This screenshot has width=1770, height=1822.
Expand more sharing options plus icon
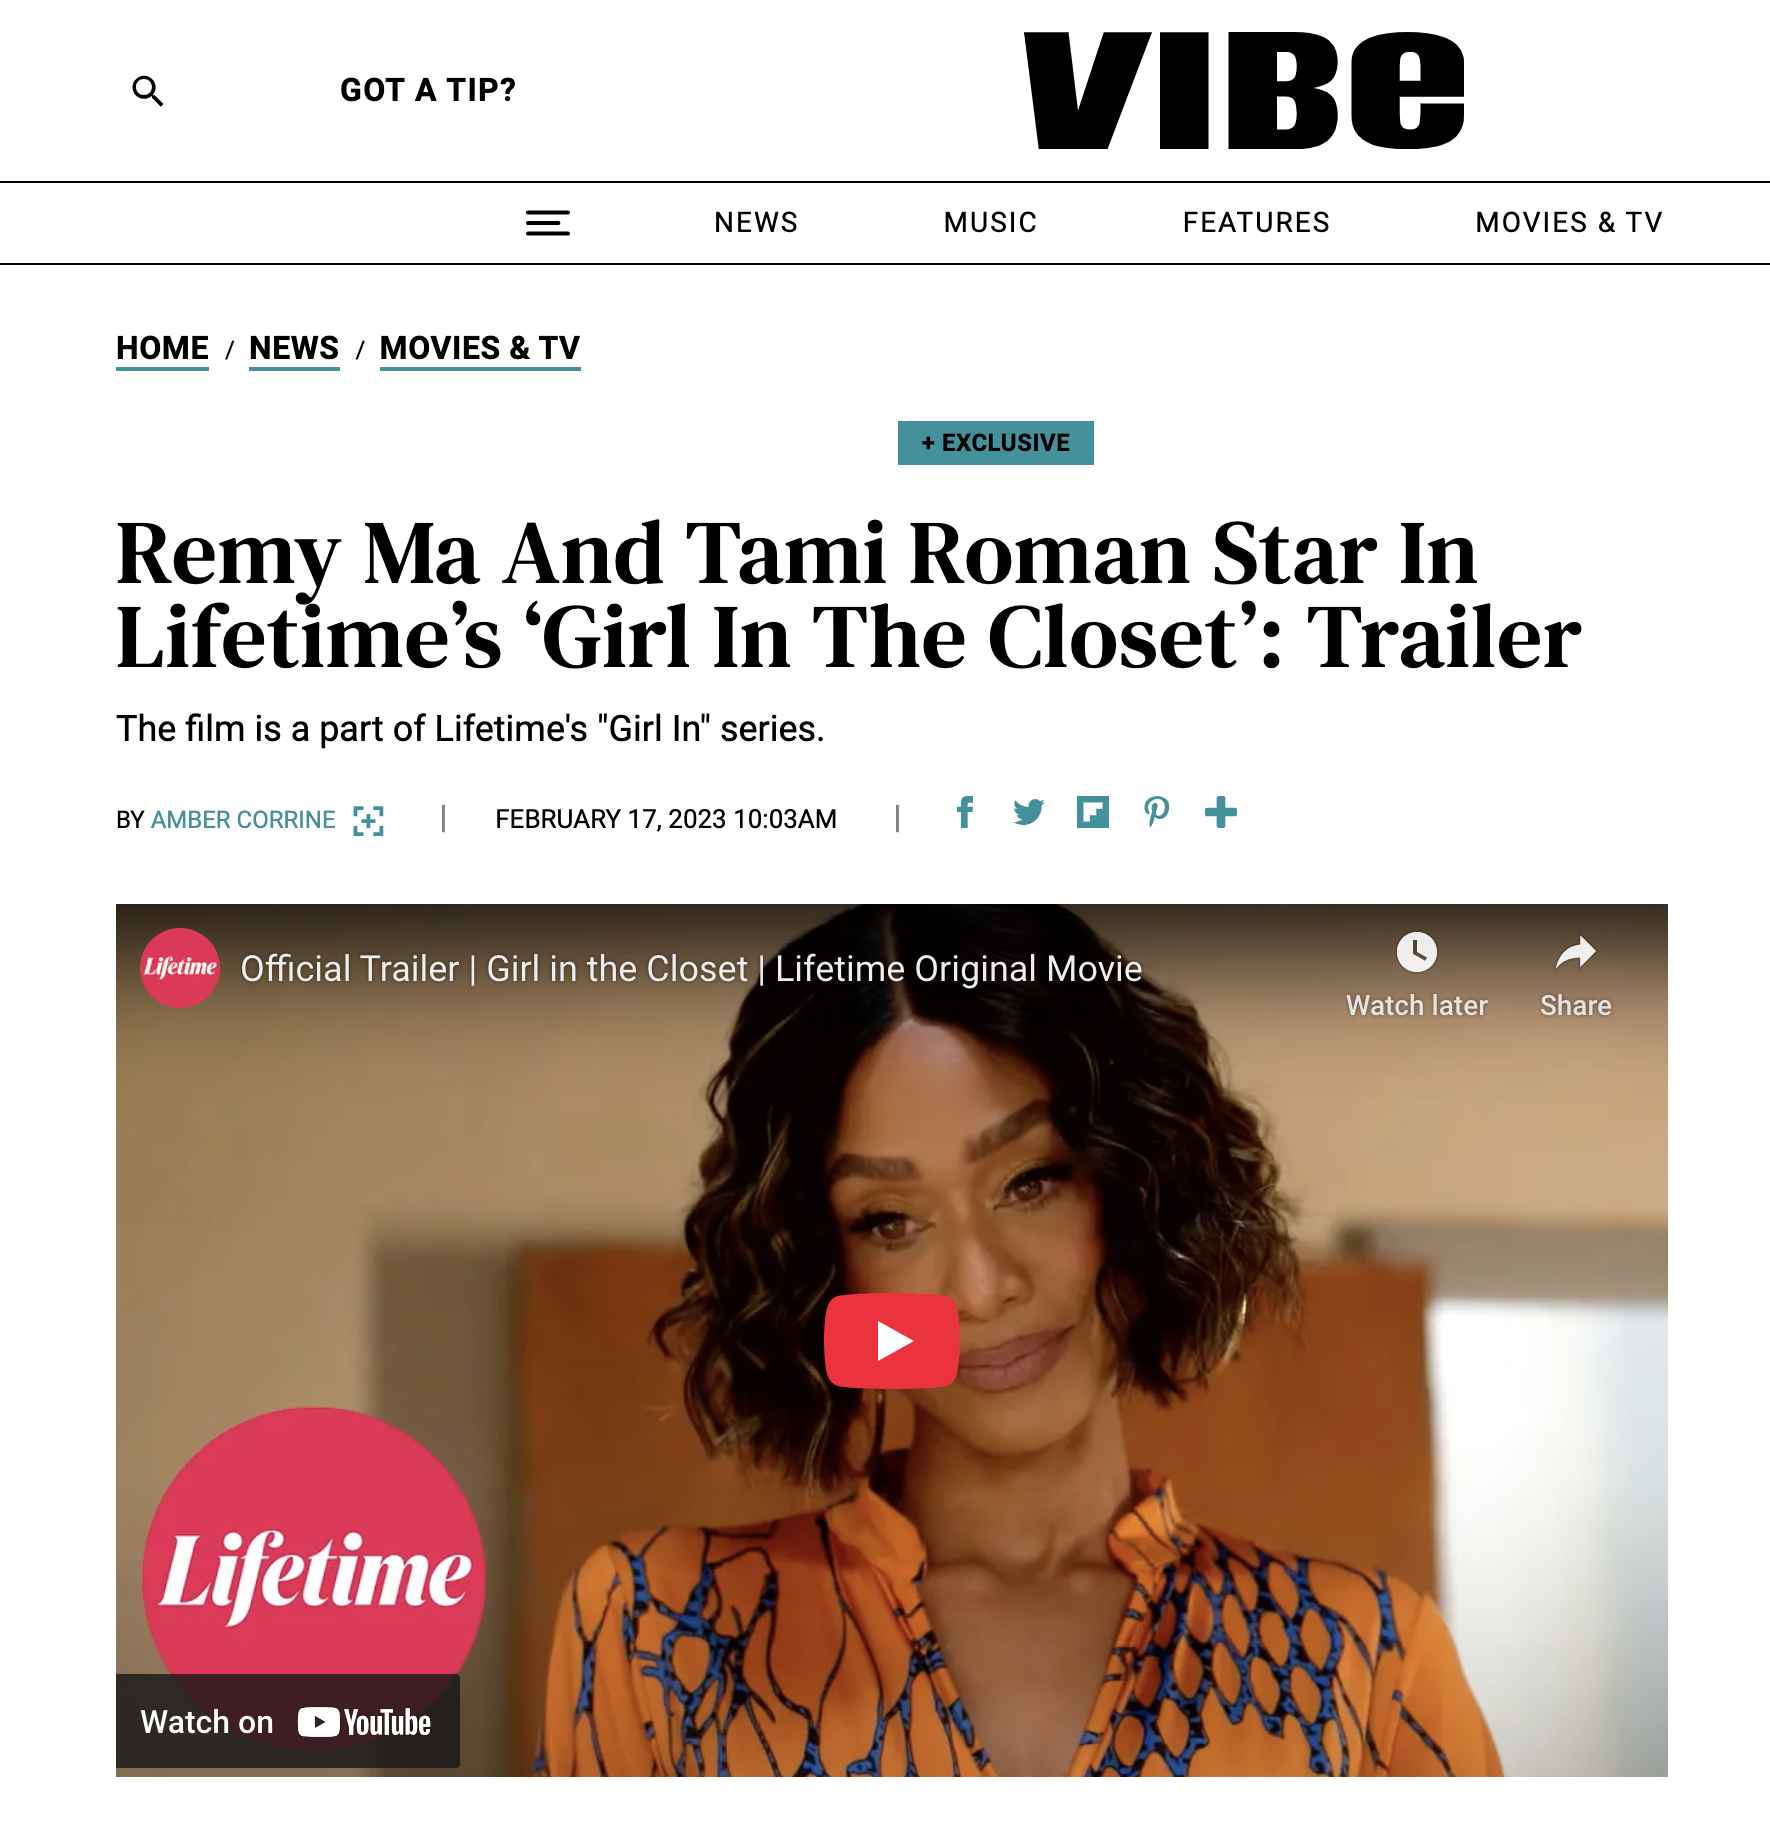(1221, 812)
